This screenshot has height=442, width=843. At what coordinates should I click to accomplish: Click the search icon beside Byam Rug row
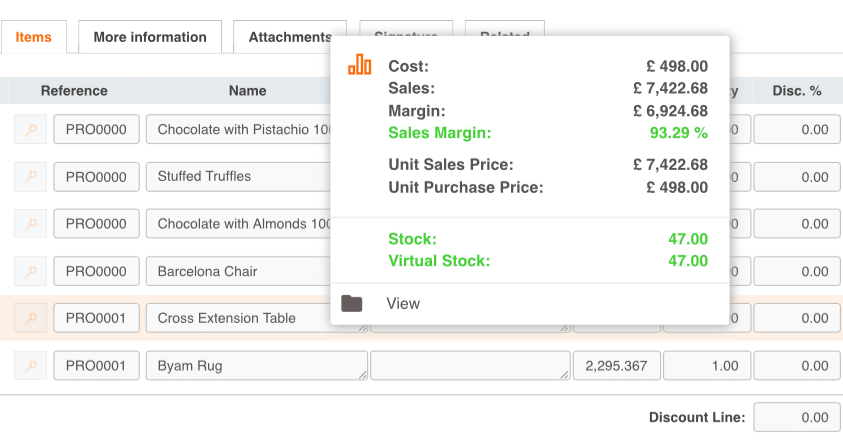pos(30,366)
